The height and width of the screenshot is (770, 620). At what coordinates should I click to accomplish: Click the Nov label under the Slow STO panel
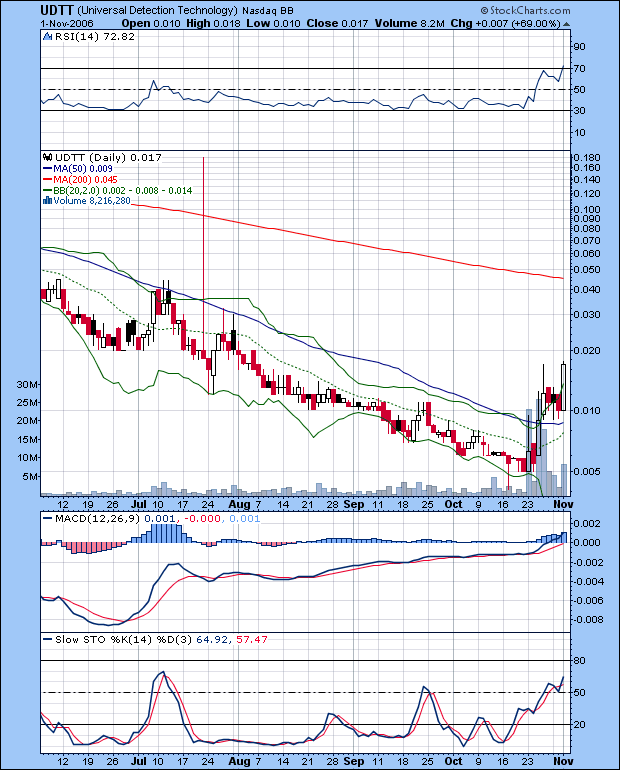(563, 761)
